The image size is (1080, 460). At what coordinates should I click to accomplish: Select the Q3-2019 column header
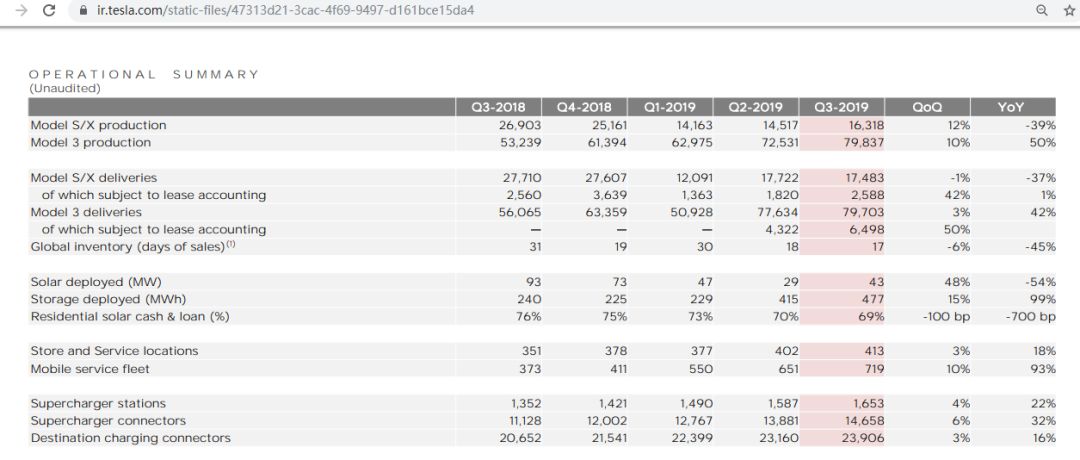841,107
